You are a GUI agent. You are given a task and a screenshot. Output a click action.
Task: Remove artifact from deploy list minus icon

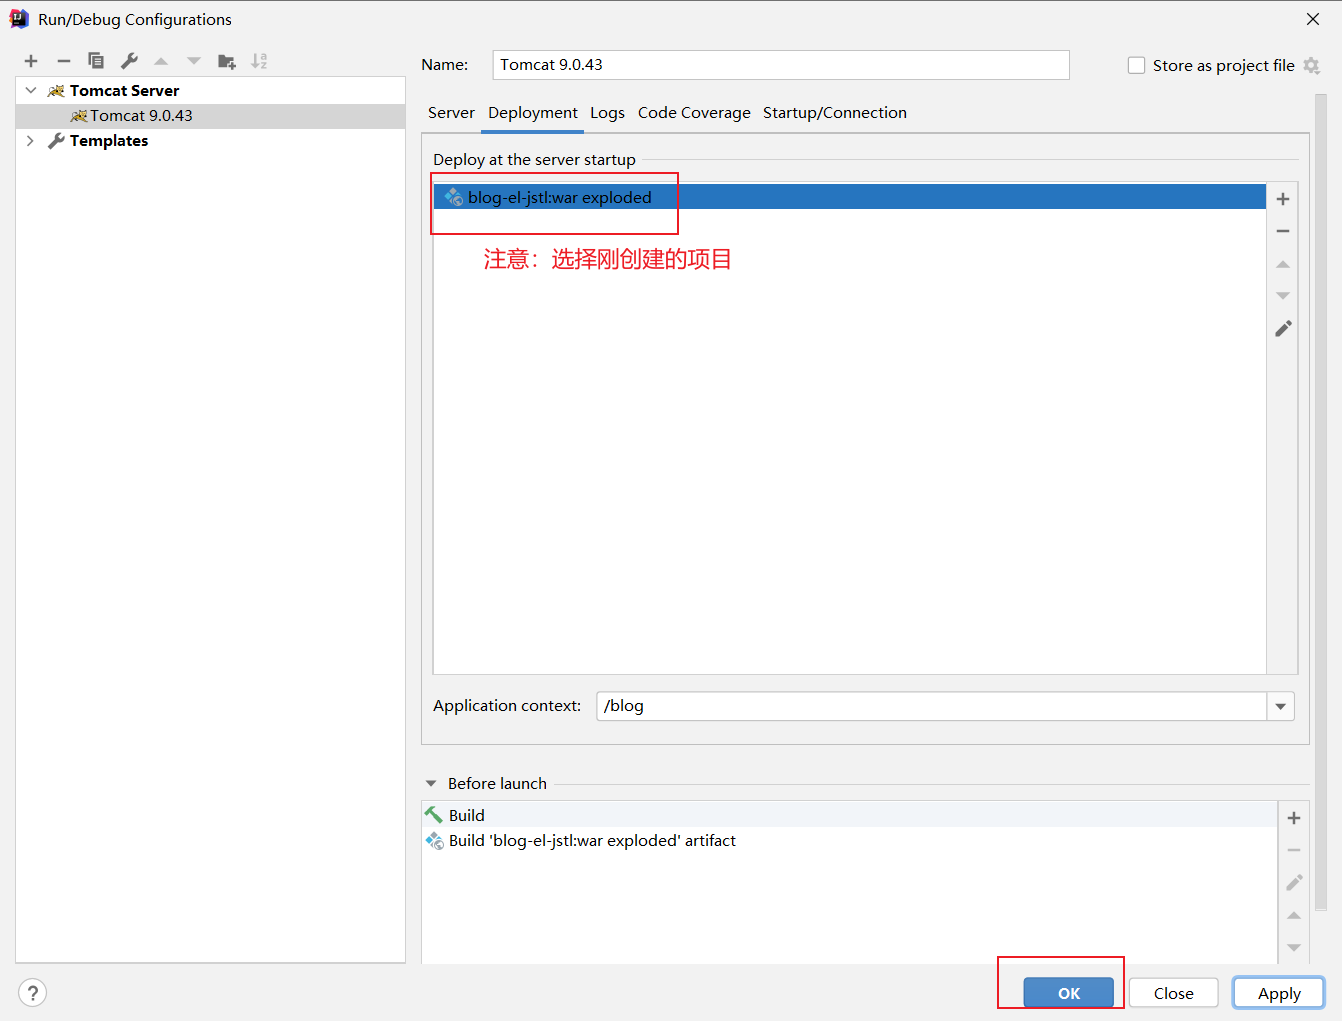point(1283,231)
